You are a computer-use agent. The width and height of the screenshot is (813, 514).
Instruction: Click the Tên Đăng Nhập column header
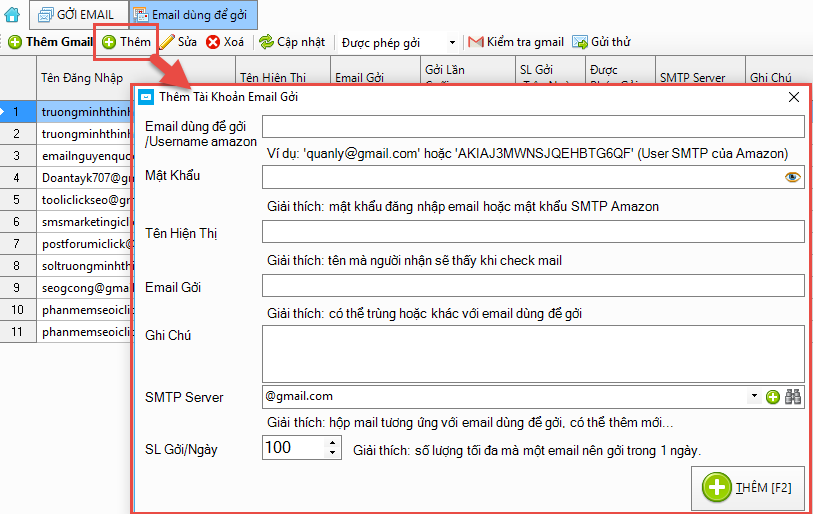136,78
